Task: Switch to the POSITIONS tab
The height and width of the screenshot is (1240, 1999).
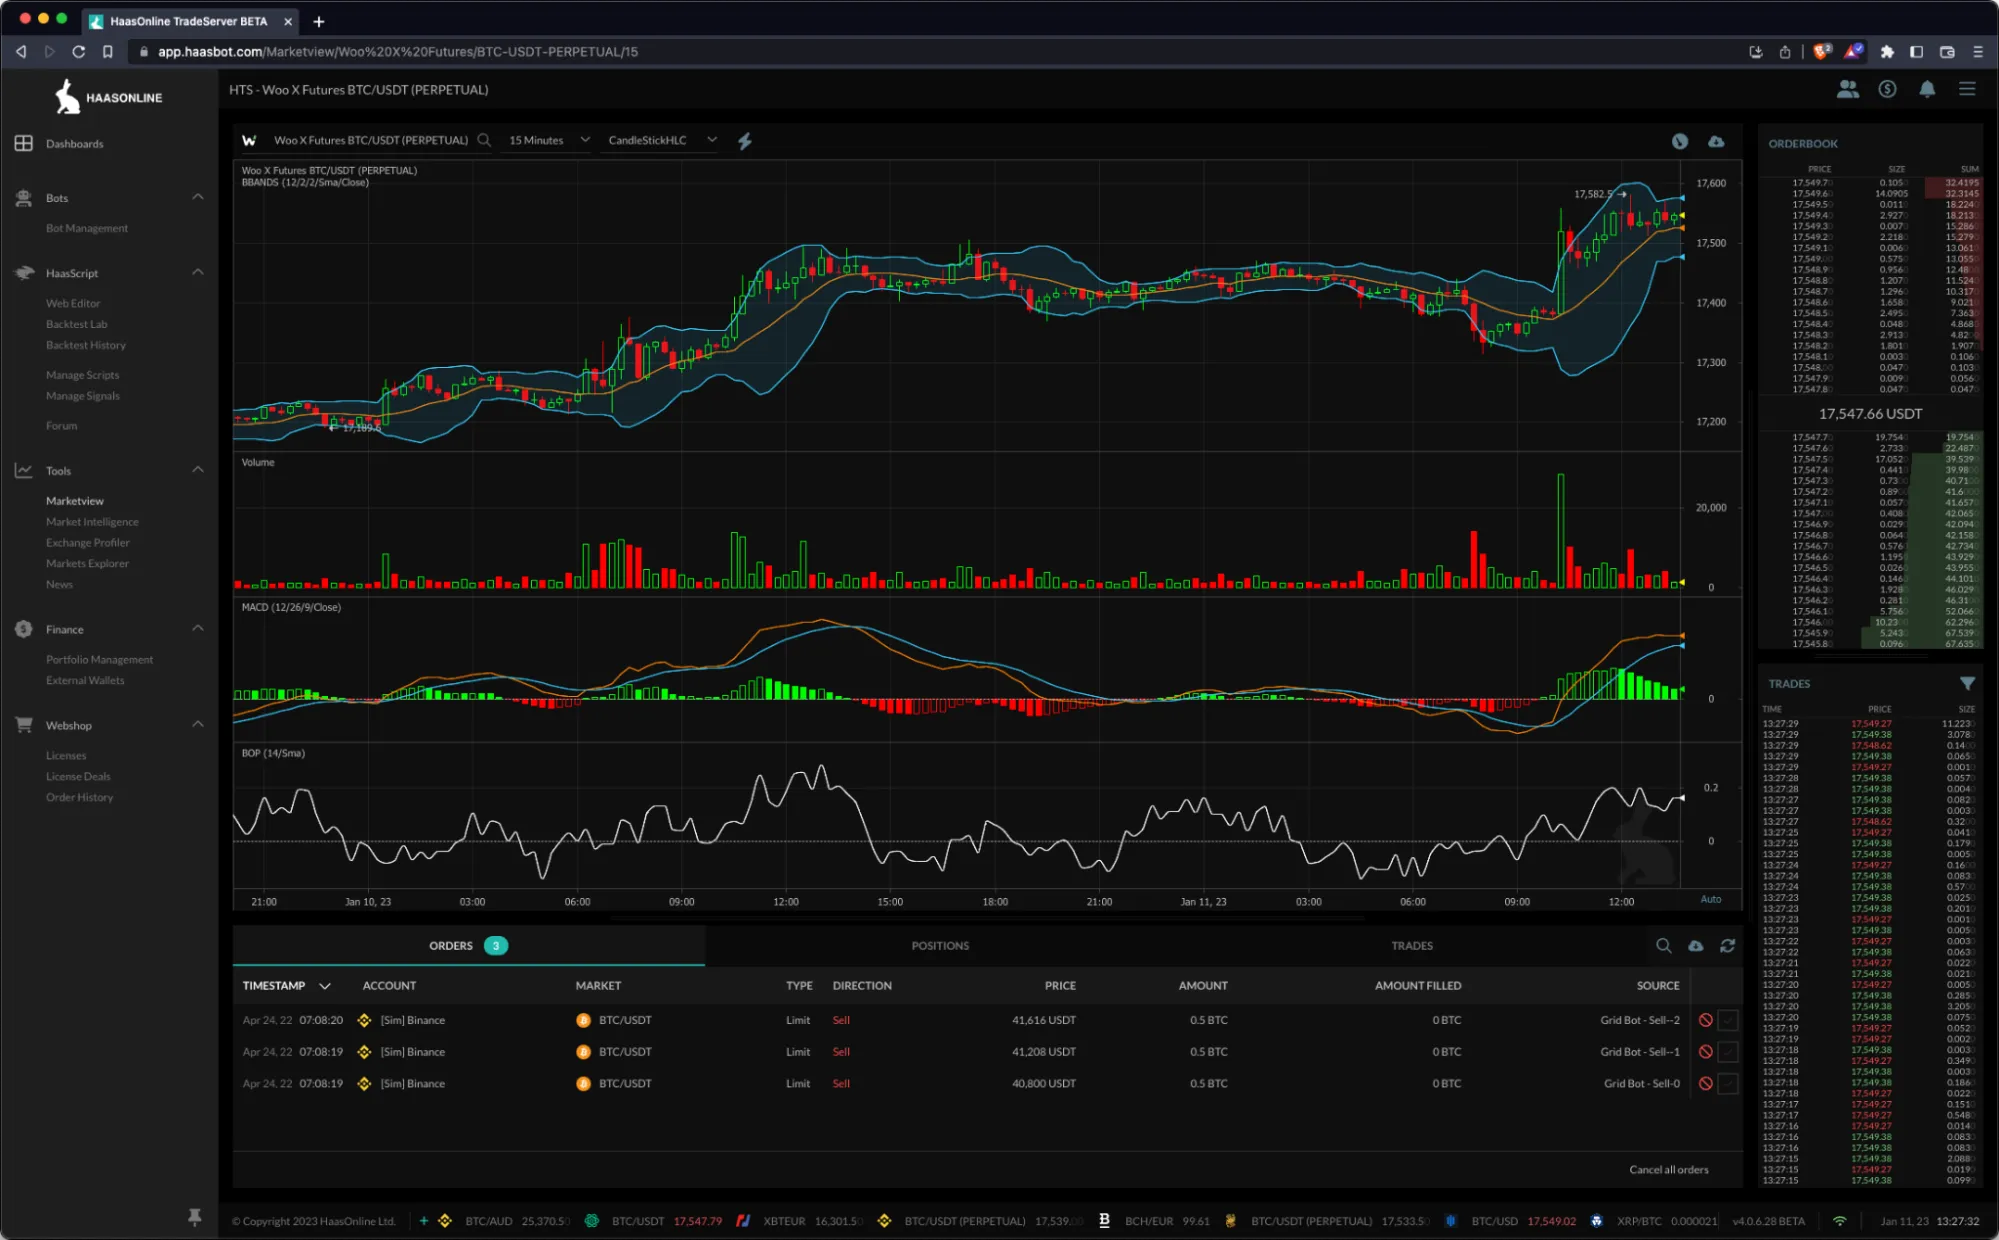Action: pyautogui.click(x=940, y=945)
